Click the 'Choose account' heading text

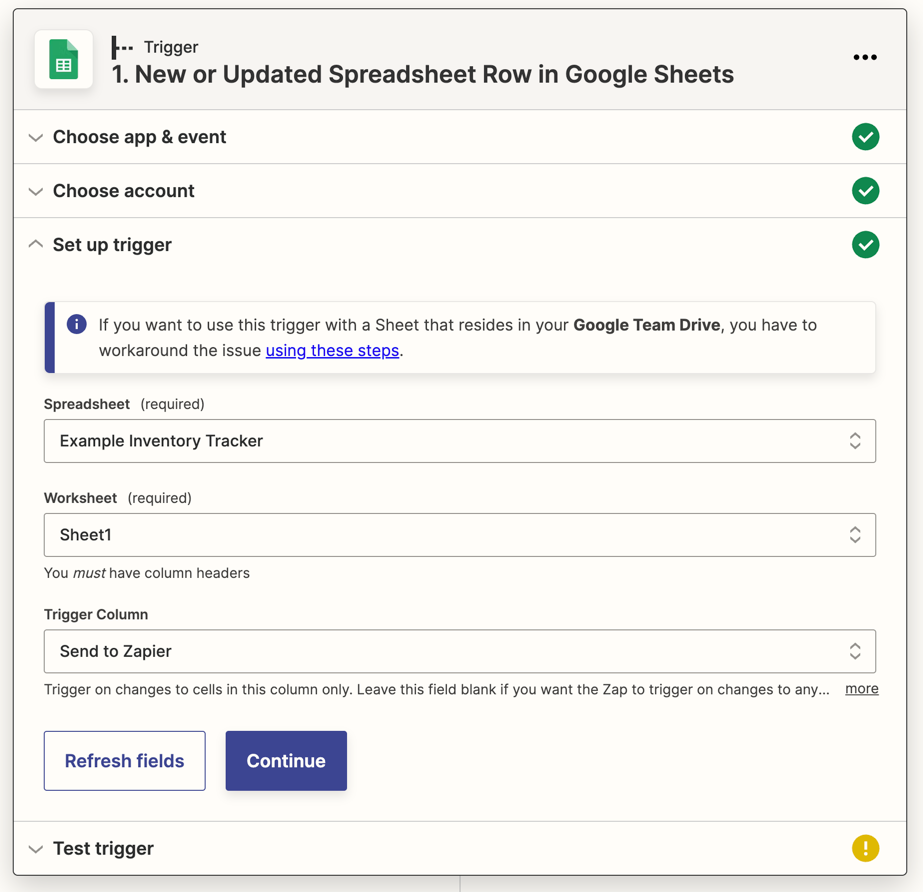coord(124,191)
